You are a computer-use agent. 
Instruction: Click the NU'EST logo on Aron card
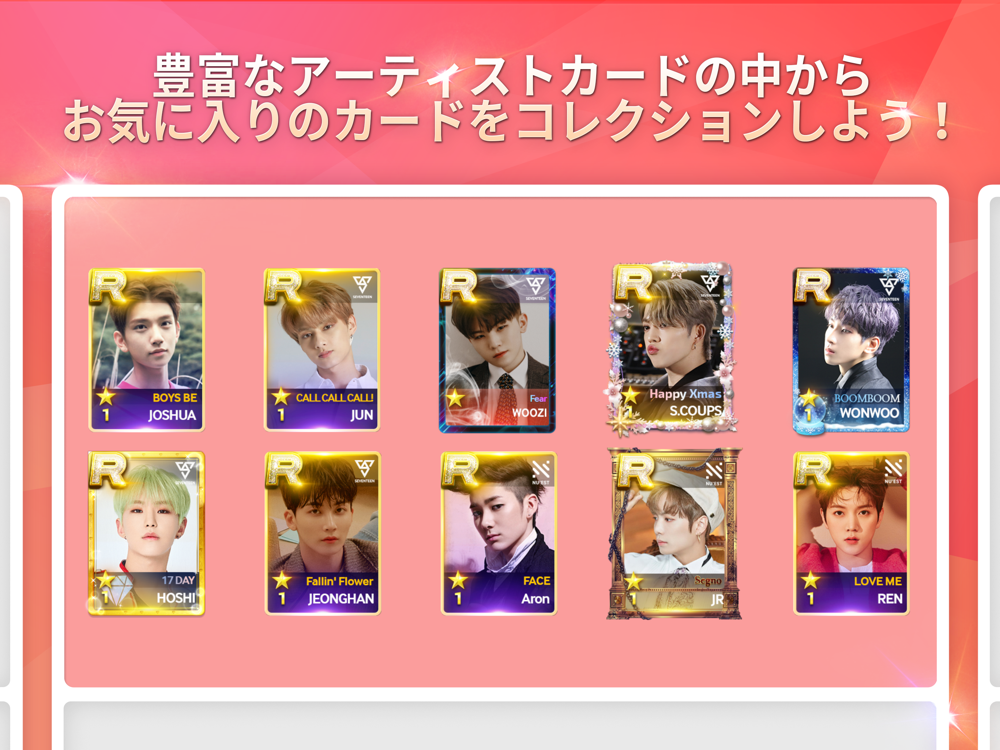pos(541,471)
